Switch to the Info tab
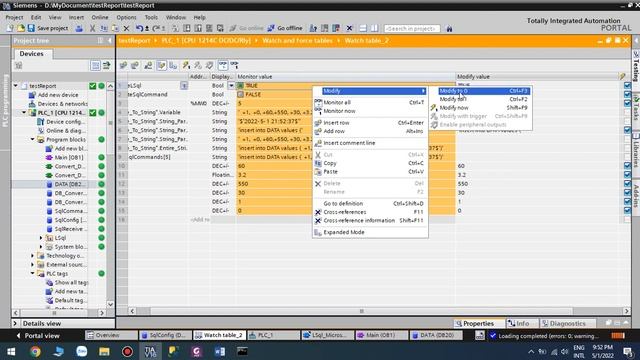 pyautogui.click(x=522, y=323)
